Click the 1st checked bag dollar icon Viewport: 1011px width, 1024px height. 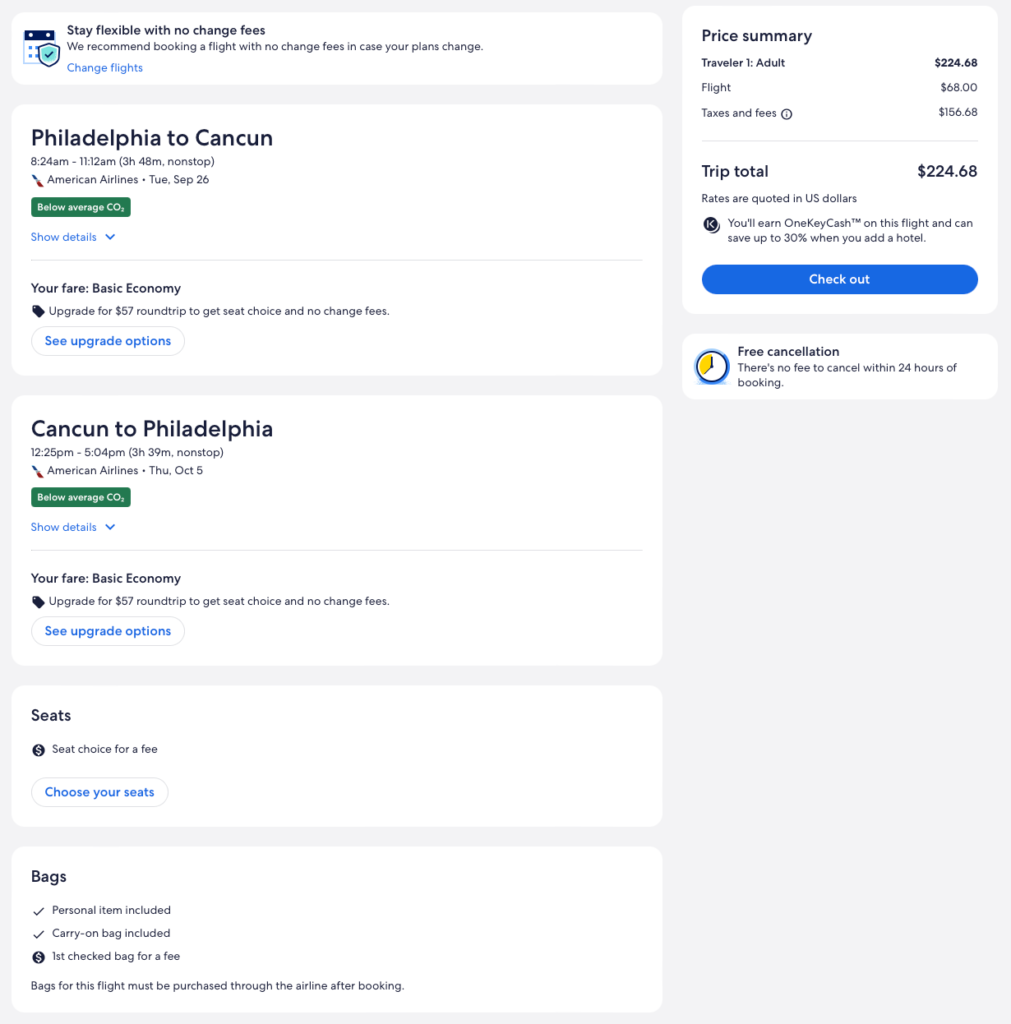point(39,957)
